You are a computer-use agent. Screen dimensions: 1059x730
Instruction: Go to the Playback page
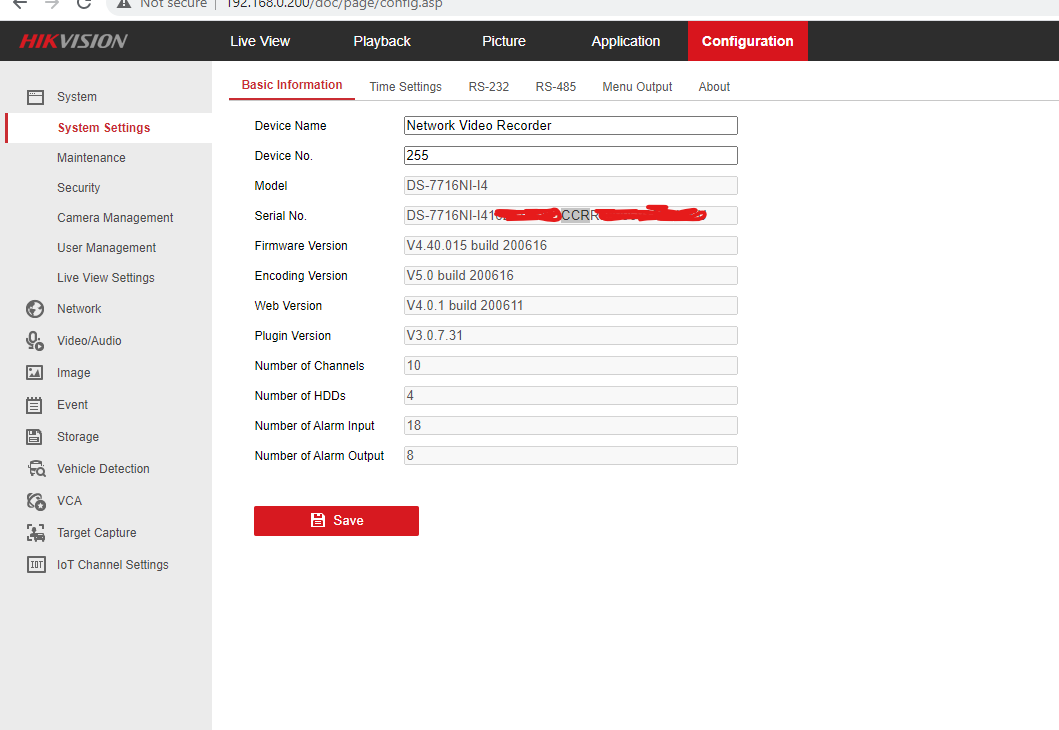point(382,41)
